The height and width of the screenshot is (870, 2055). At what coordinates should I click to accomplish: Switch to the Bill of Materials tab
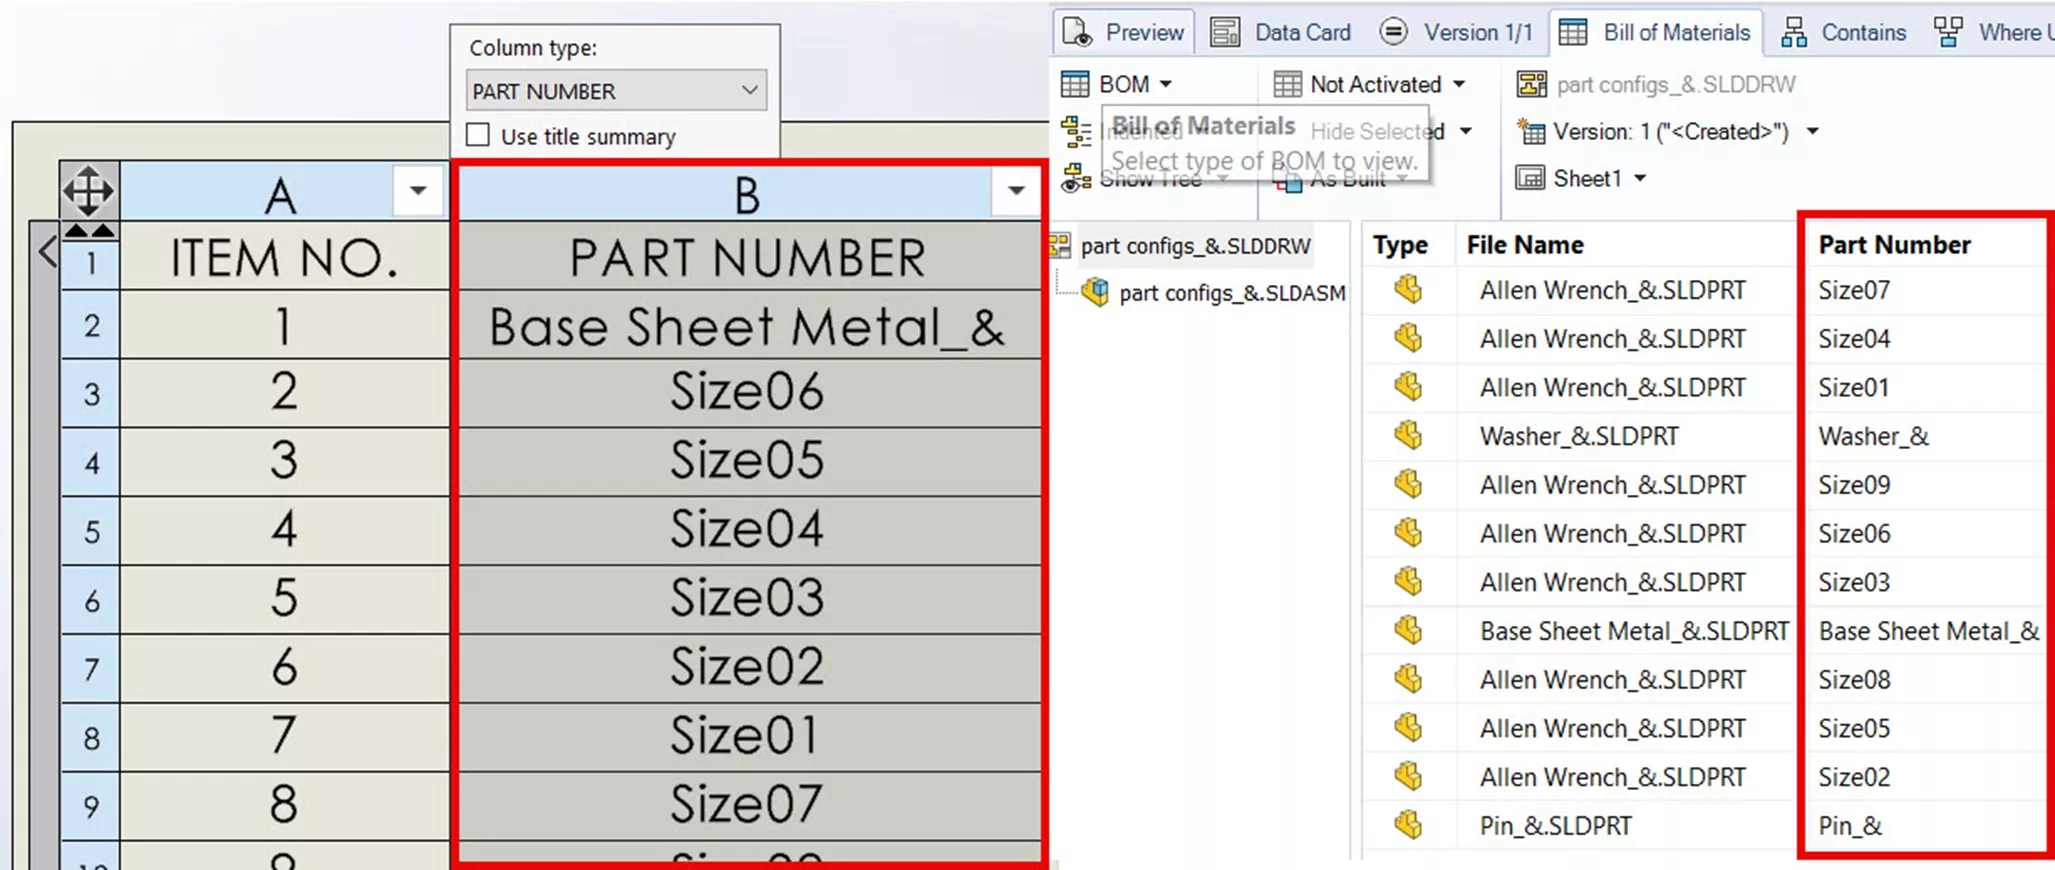[1655, 32]
